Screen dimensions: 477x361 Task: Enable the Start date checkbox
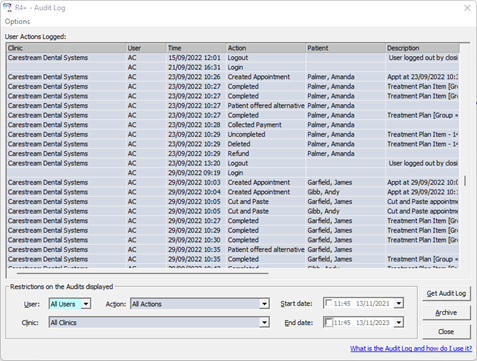[329, 303]
